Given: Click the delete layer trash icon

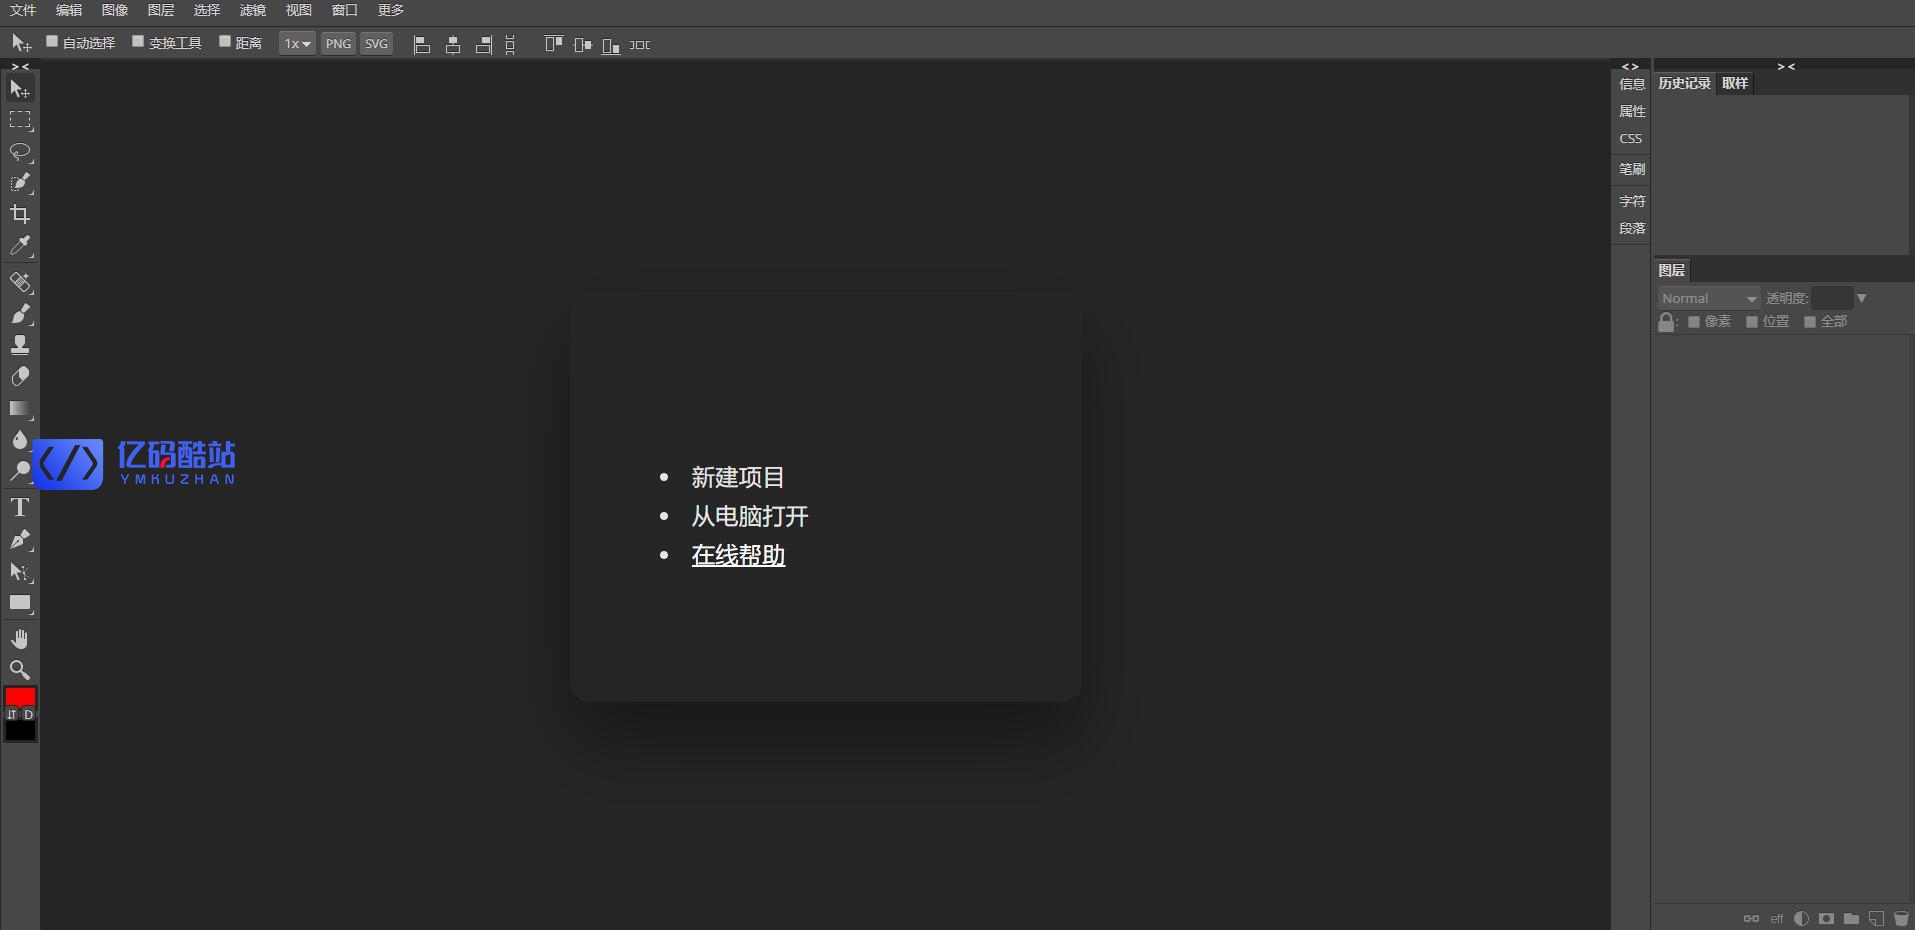Looking at the screenshot, I should tap(1901, 918).
